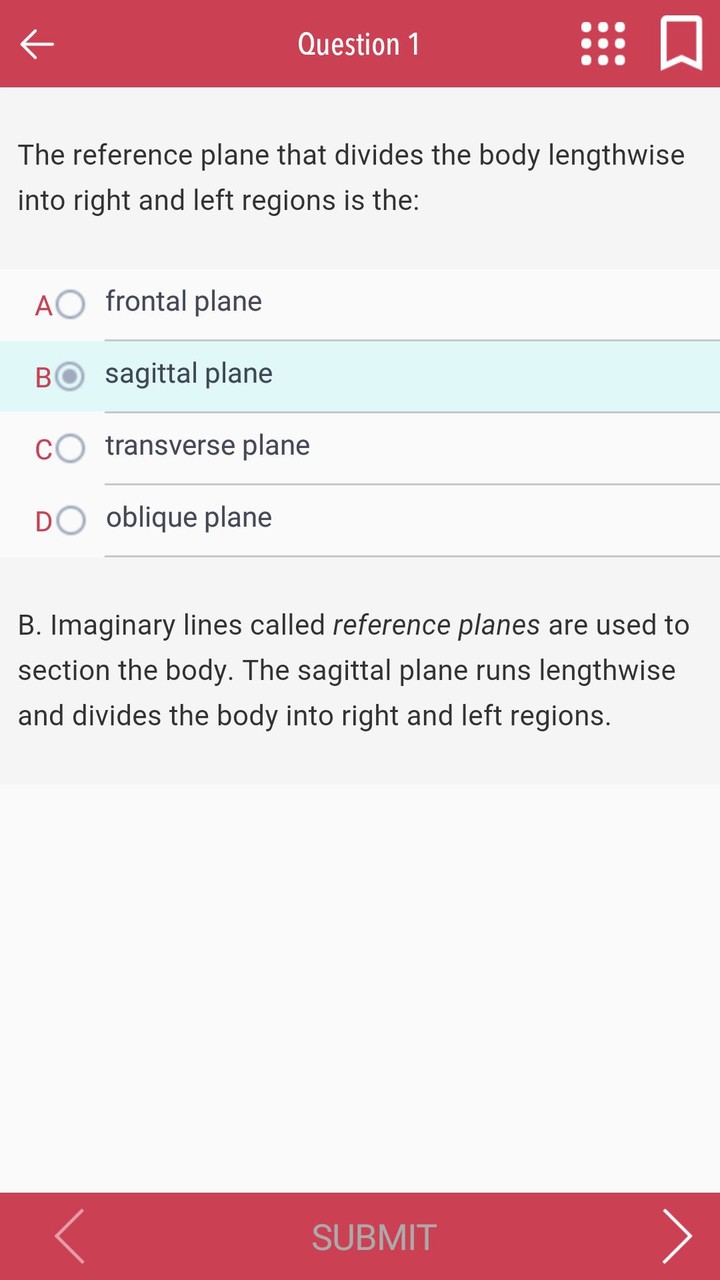Tap the back navigation arrow to exit quiz
This screenshot has height=1280, width=720.
point(36,44)
